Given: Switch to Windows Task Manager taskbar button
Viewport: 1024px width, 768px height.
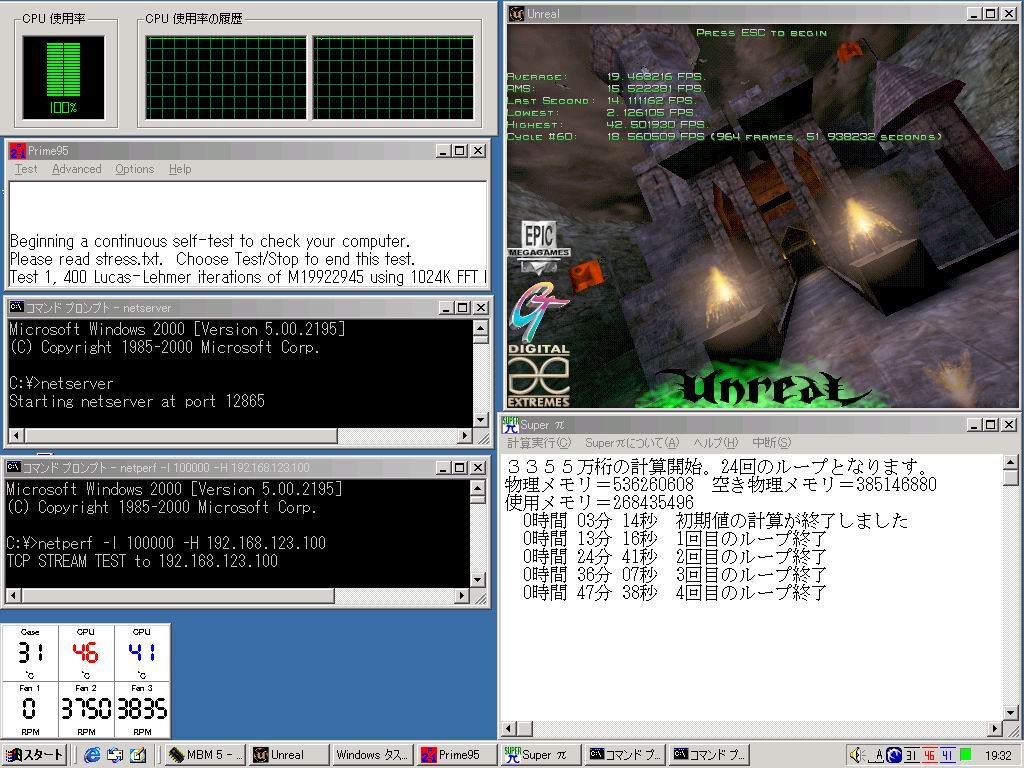Looking at the screenshot, I should click(372, 755).
